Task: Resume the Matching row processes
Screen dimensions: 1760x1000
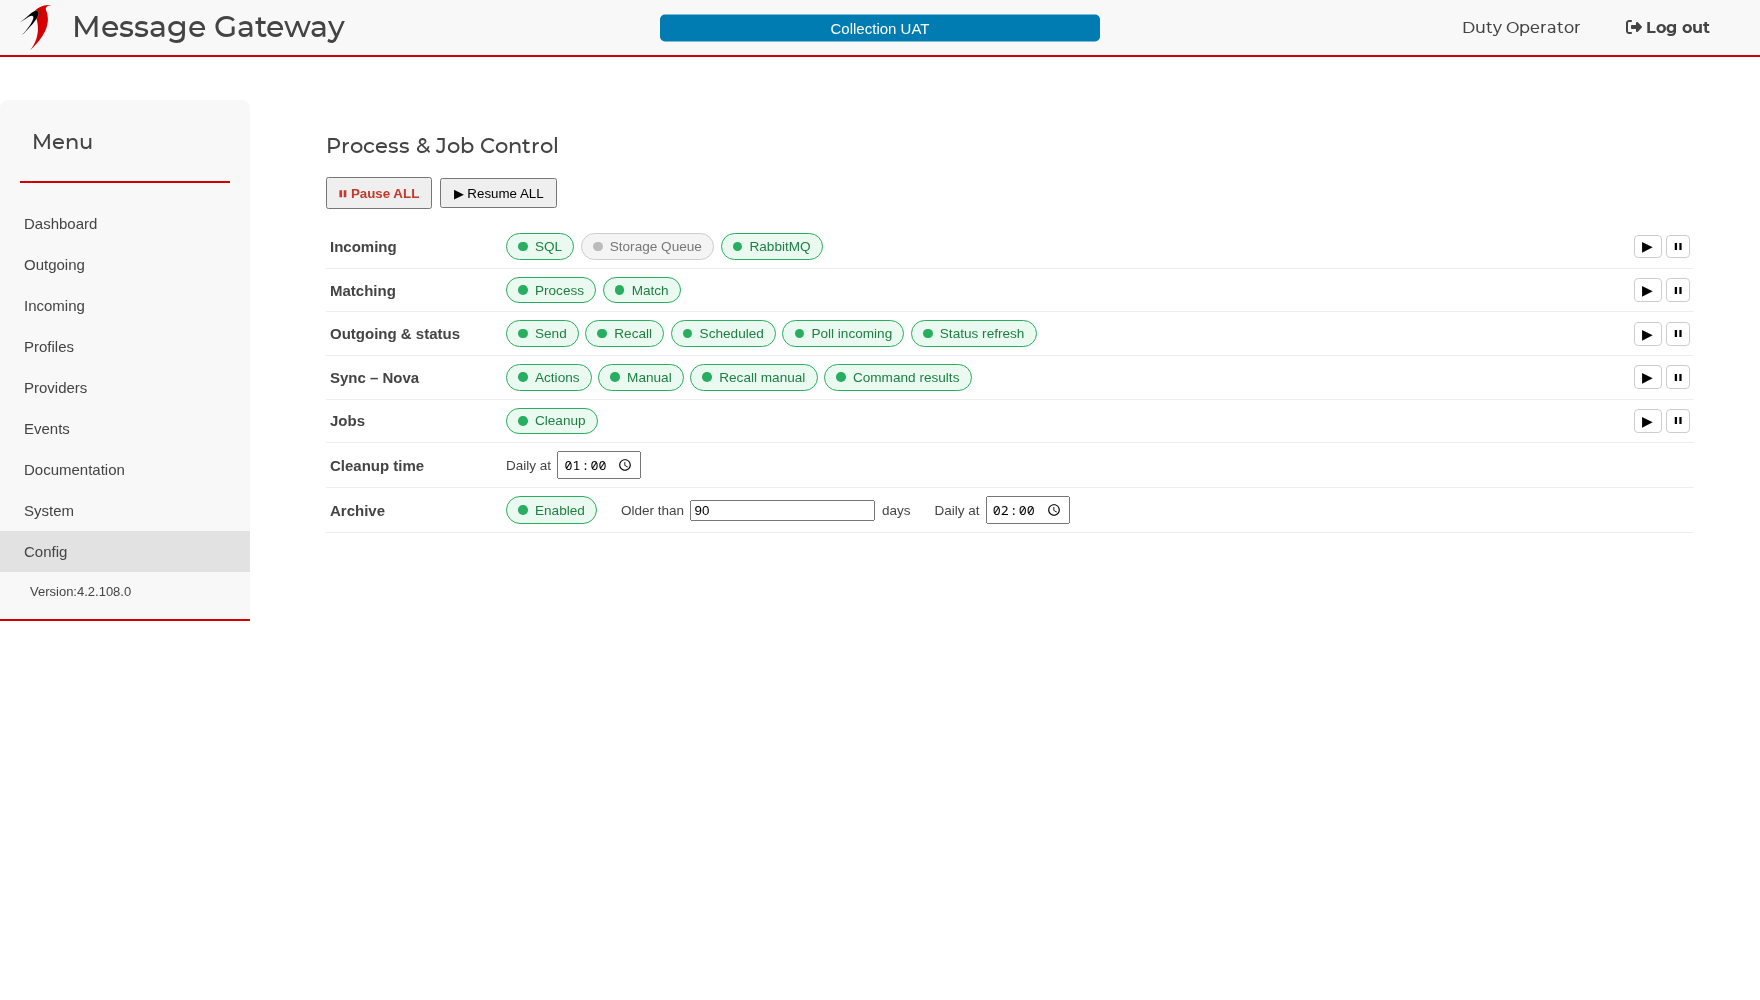Action: tap(1647, 291)
